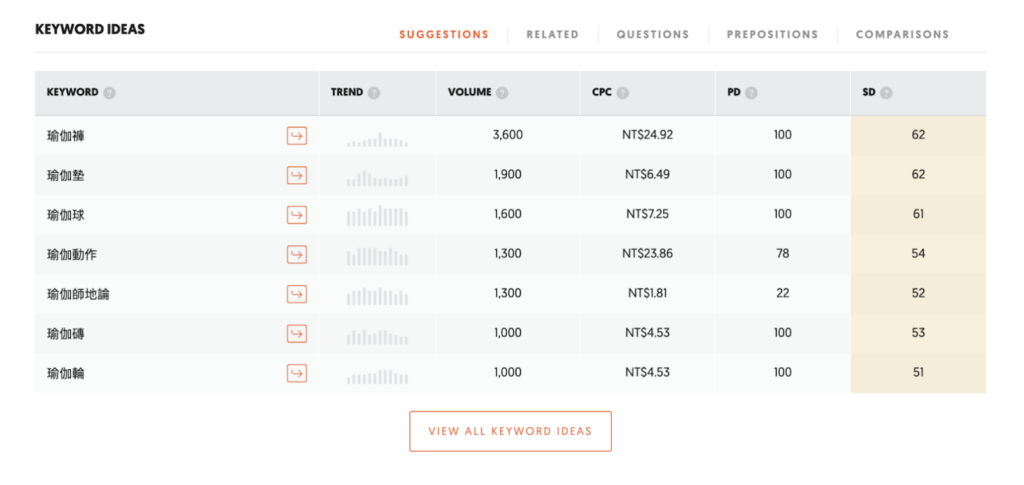Open arrow icon for 瑜伽動作 keyword
The width and height of the screenshot is (1024, 485).
pyautogui.click(x=296, y=255)
